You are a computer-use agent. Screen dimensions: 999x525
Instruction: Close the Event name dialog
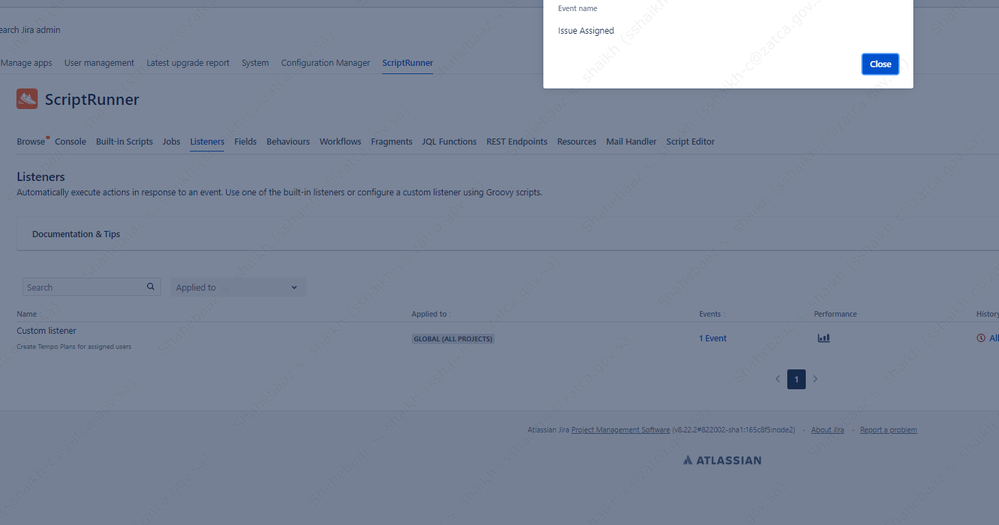(x=880, y=64)
